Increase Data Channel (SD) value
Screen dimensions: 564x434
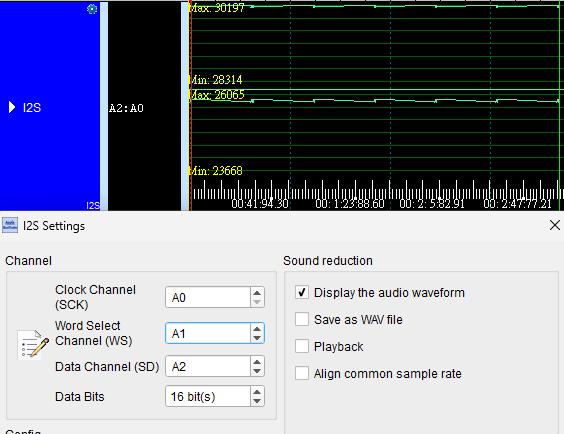point(257,362)
